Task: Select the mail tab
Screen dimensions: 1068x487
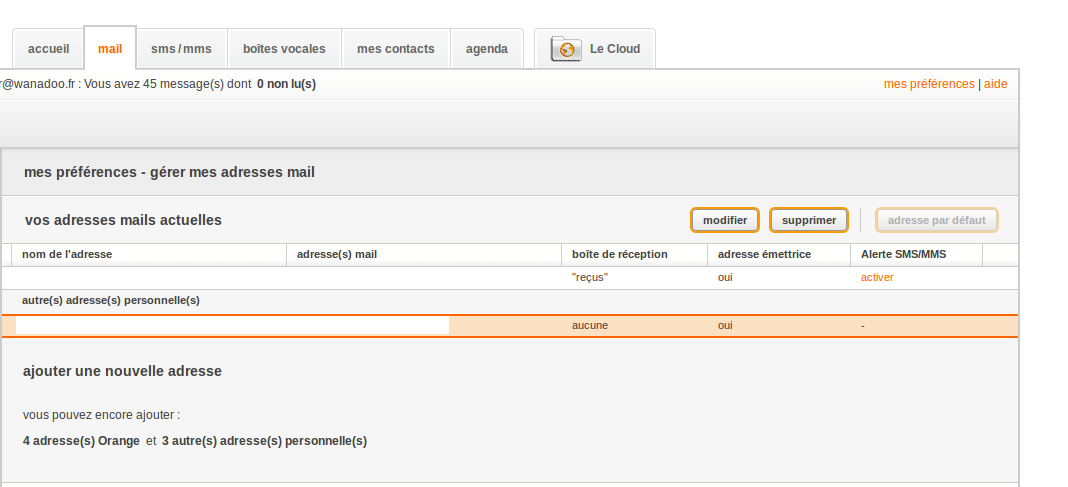Action: tap(110, 48)
